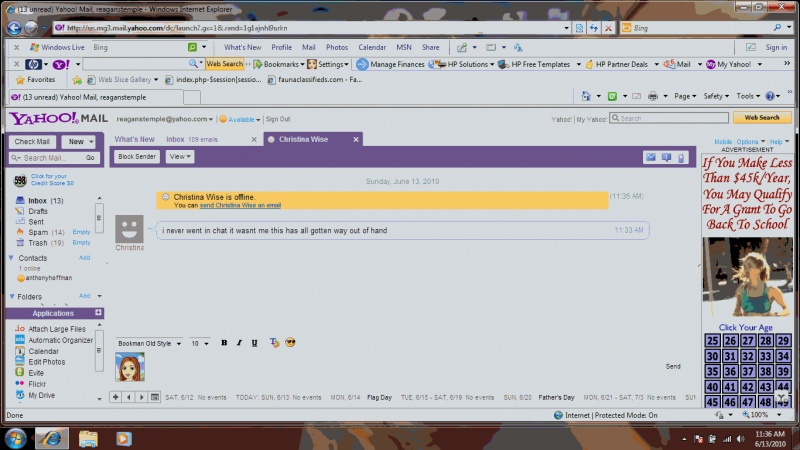Viewport: 800px width, 450px height.
Task: Open Windows Start orb
Action: (15, 438)
